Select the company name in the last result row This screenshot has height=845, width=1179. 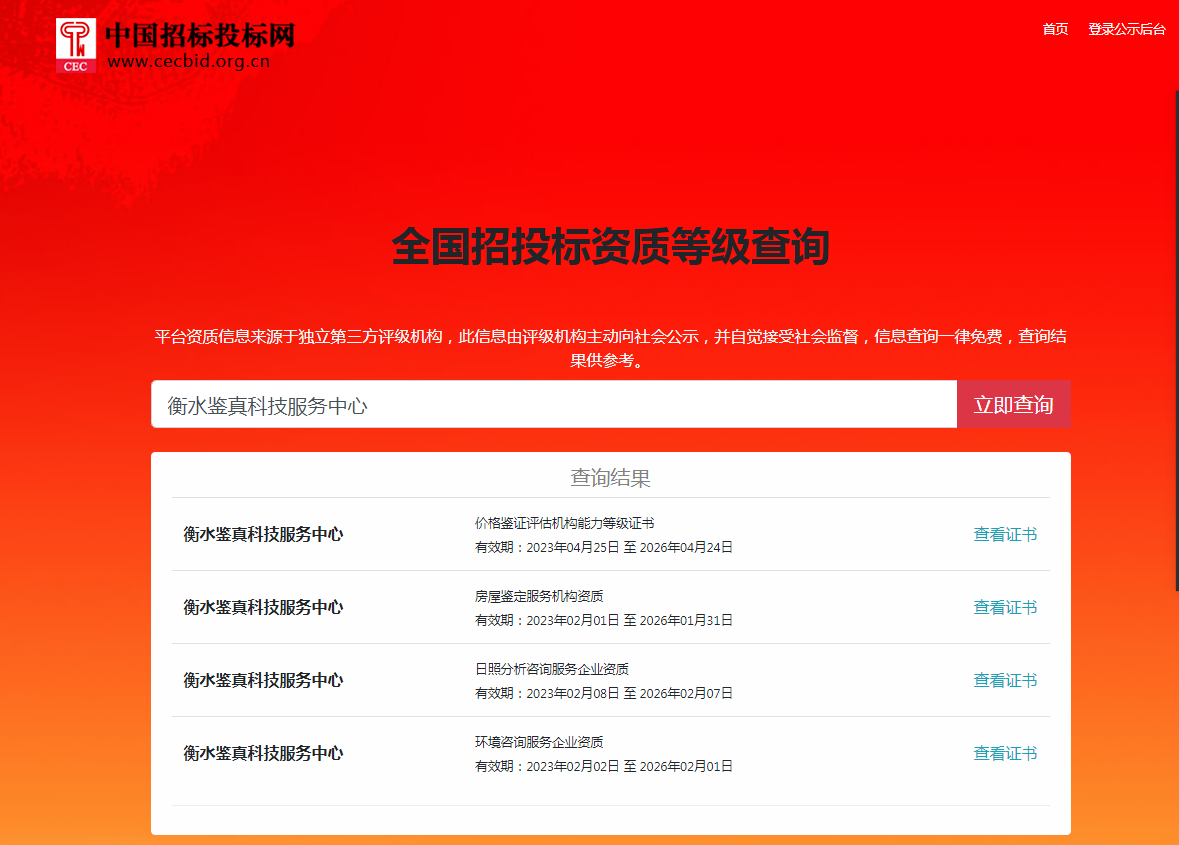263,754
